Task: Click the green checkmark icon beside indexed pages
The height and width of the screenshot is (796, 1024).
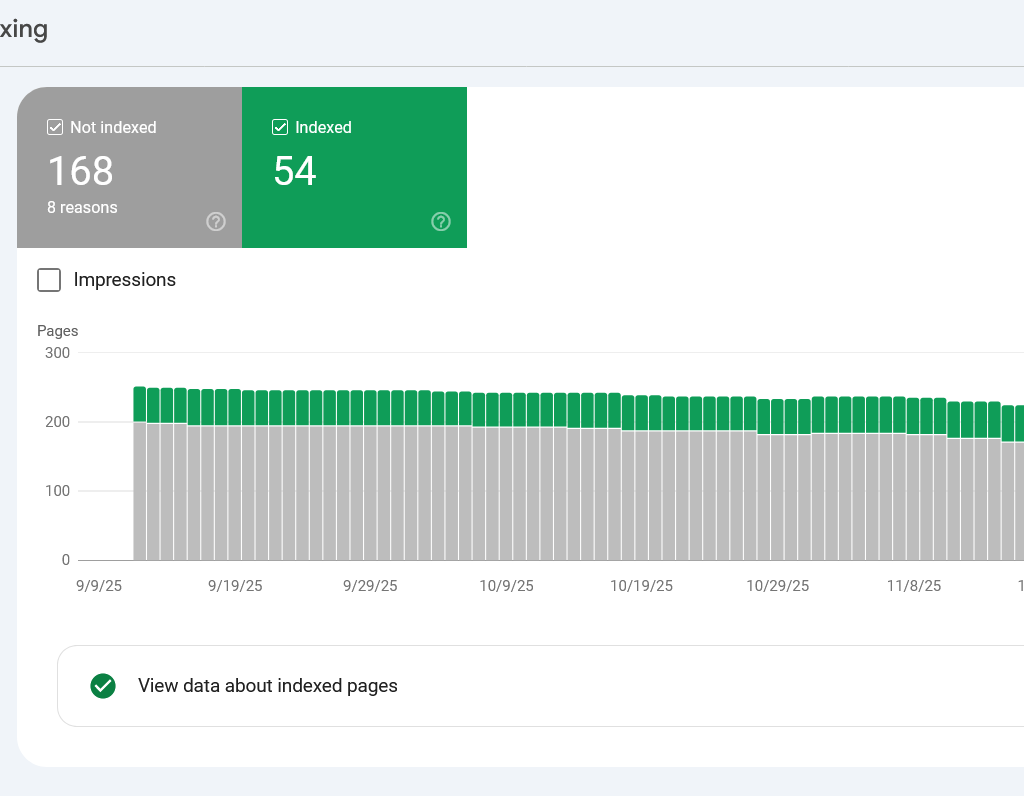Action: click(103, 686)
